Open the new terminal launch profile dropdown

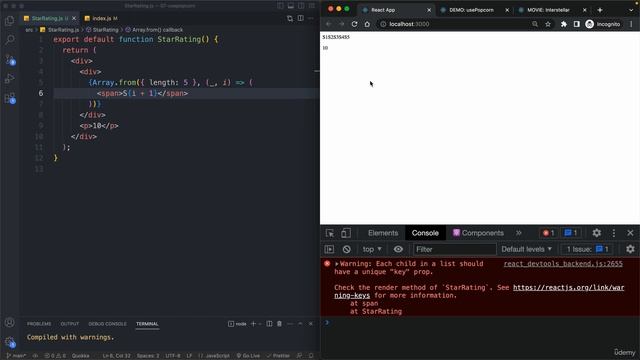pyautogui.click(x=260, y=324)
